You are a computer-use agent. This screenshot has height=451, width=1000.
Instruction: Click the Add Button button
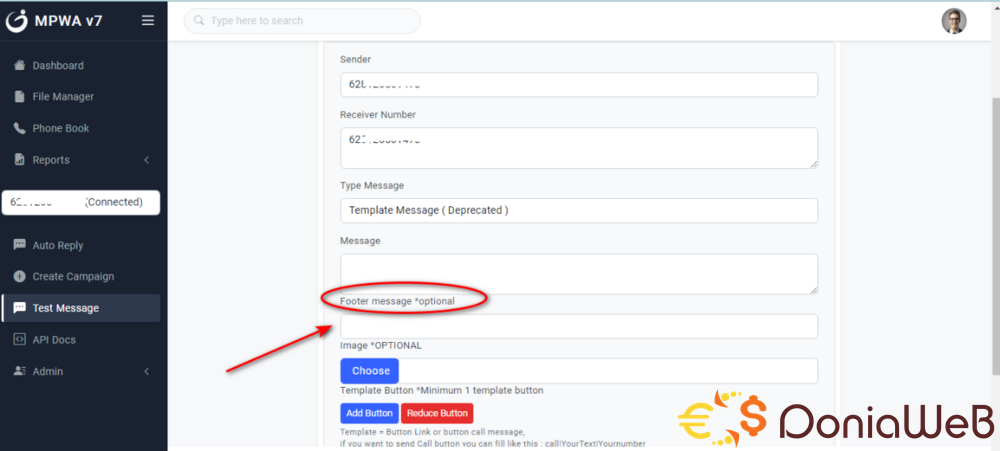tap(370, 413)
